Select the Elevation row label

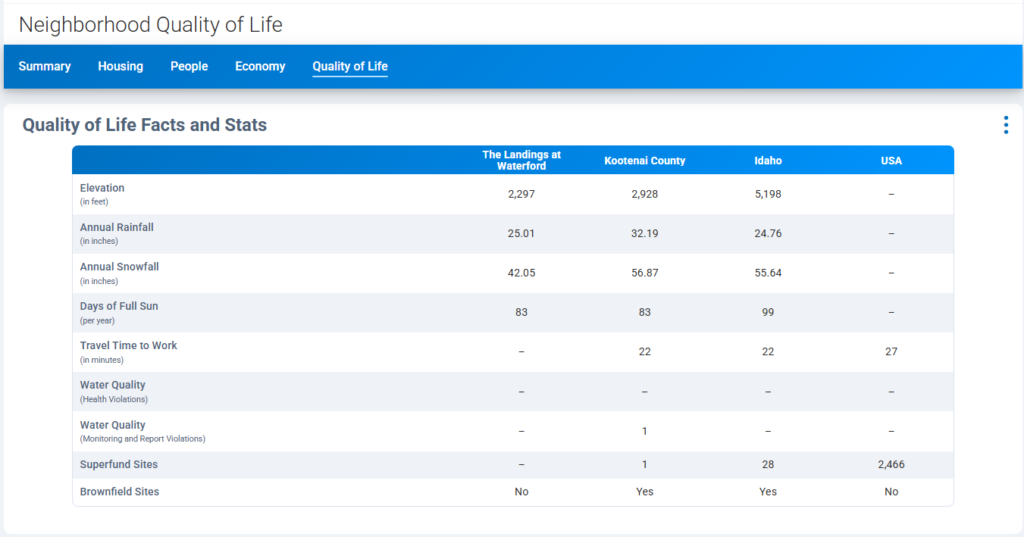102,188
